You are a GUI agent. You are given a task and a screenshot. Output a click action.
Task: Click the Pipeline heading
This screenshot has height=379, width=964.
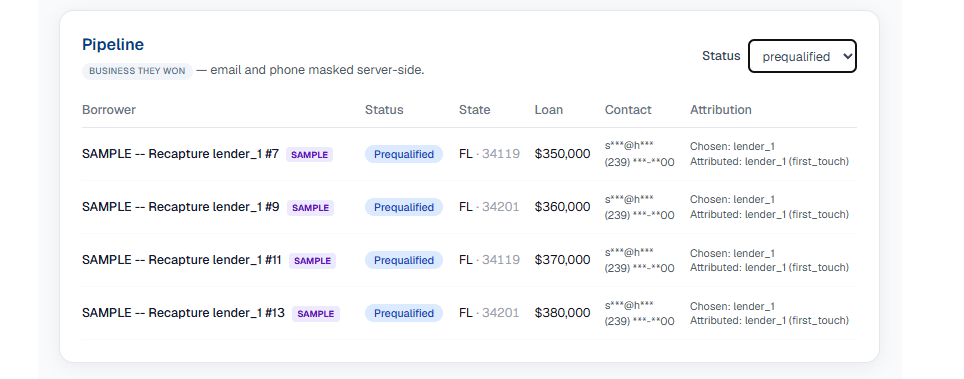pos(113,44)
